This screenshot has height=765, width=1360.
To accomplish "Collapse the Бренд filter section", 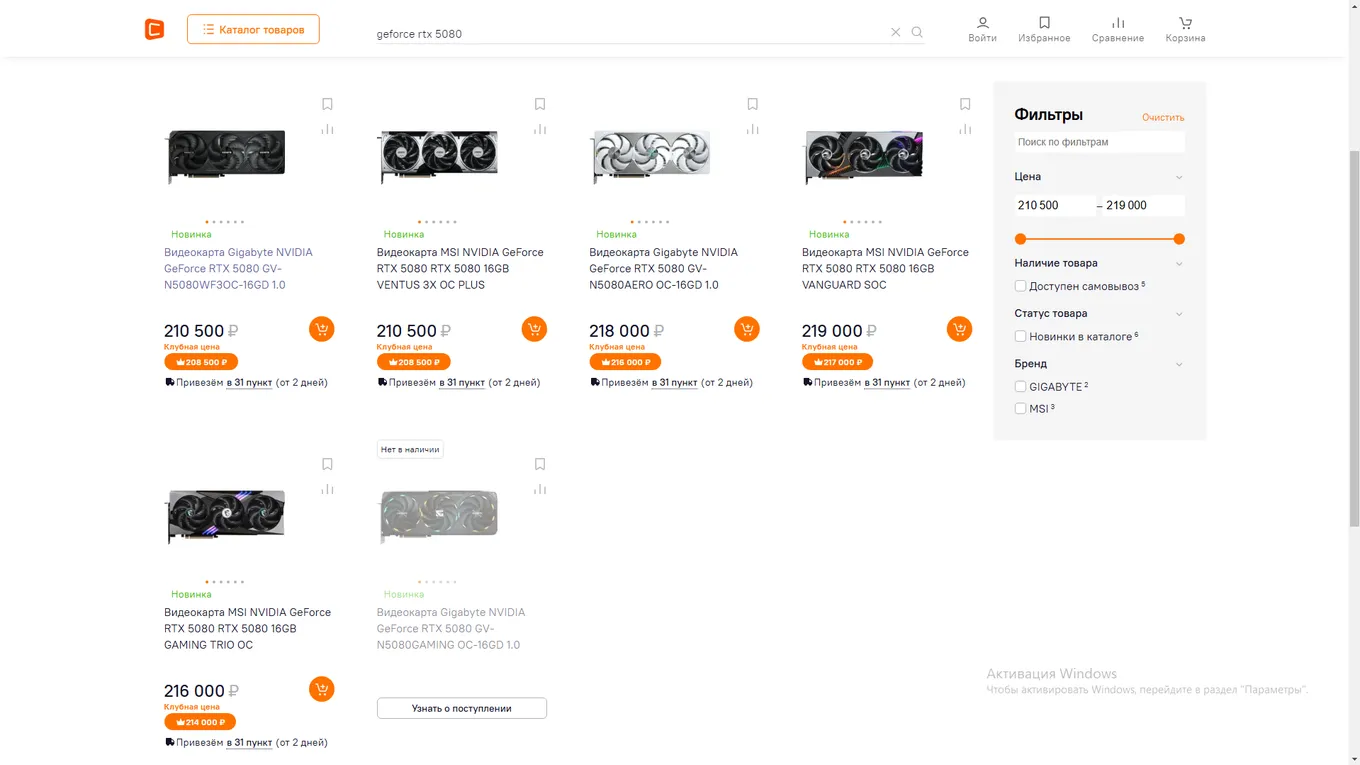I will [x=1179, y=364].
